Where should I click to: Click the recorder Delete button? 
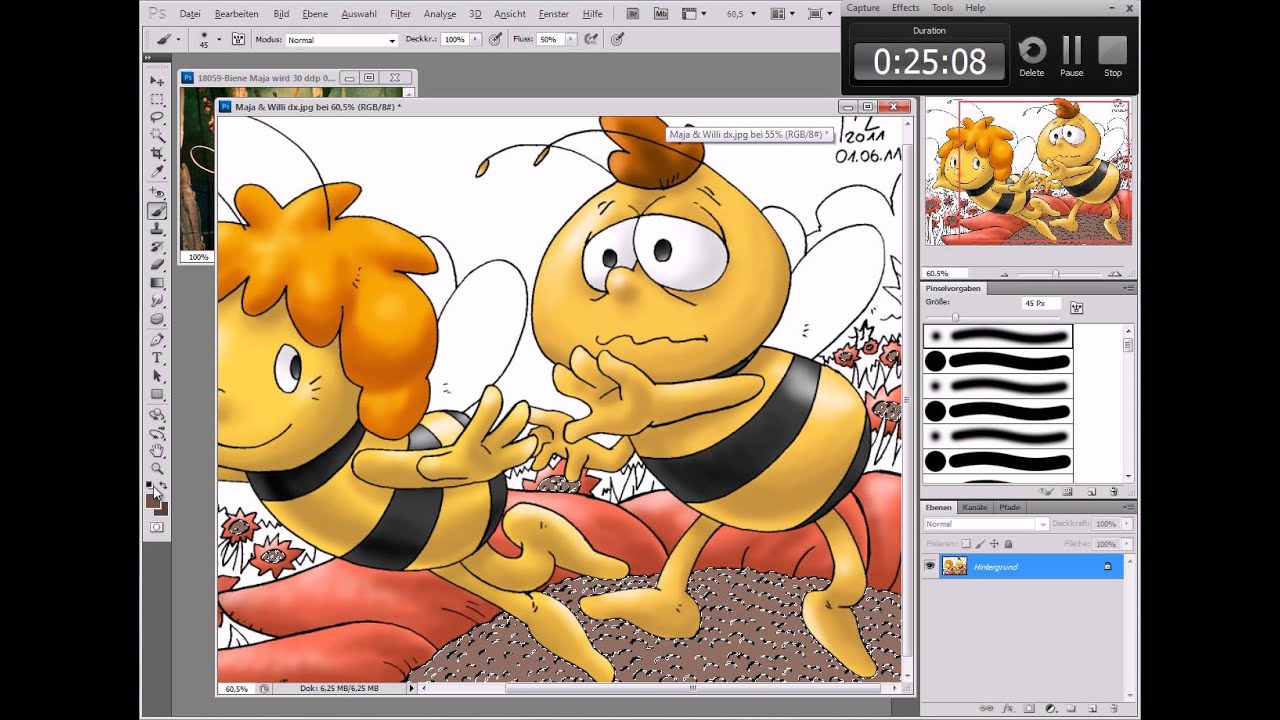point(1032,56)
